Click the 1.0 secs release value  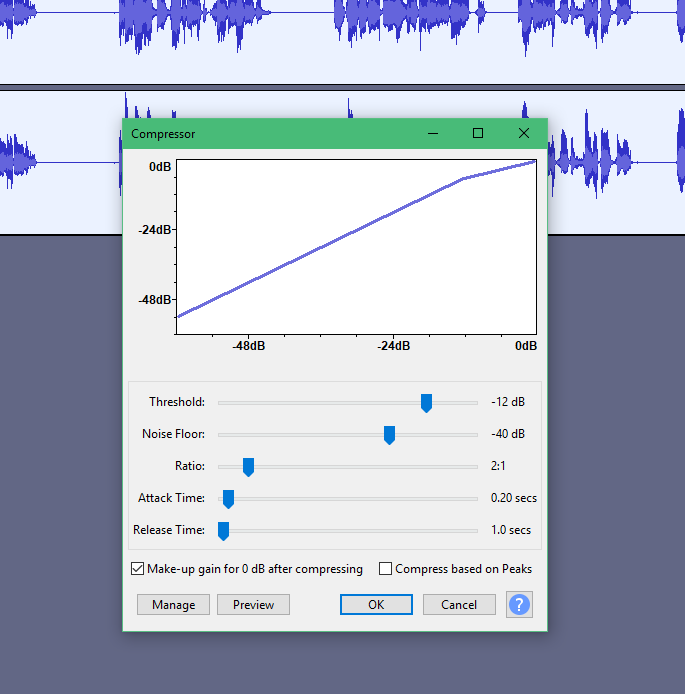click(511, 530)
